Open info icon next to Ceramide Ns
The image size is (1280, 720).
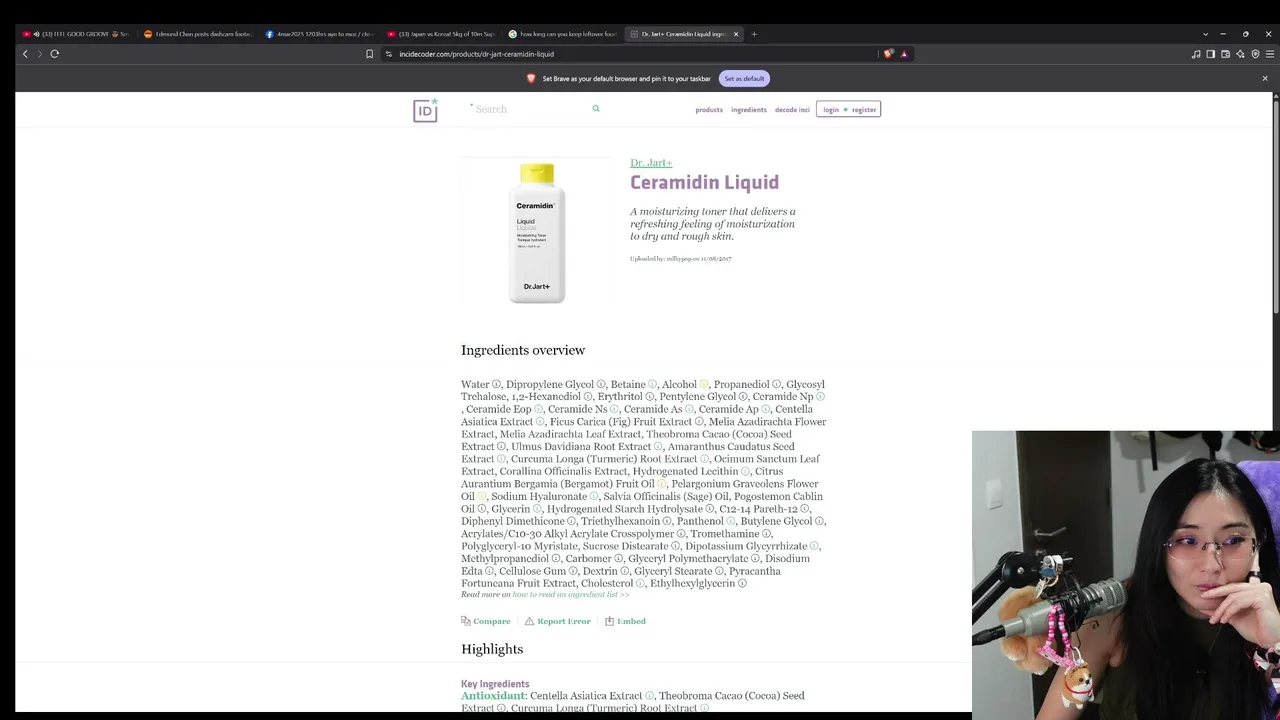coord(614,410)
